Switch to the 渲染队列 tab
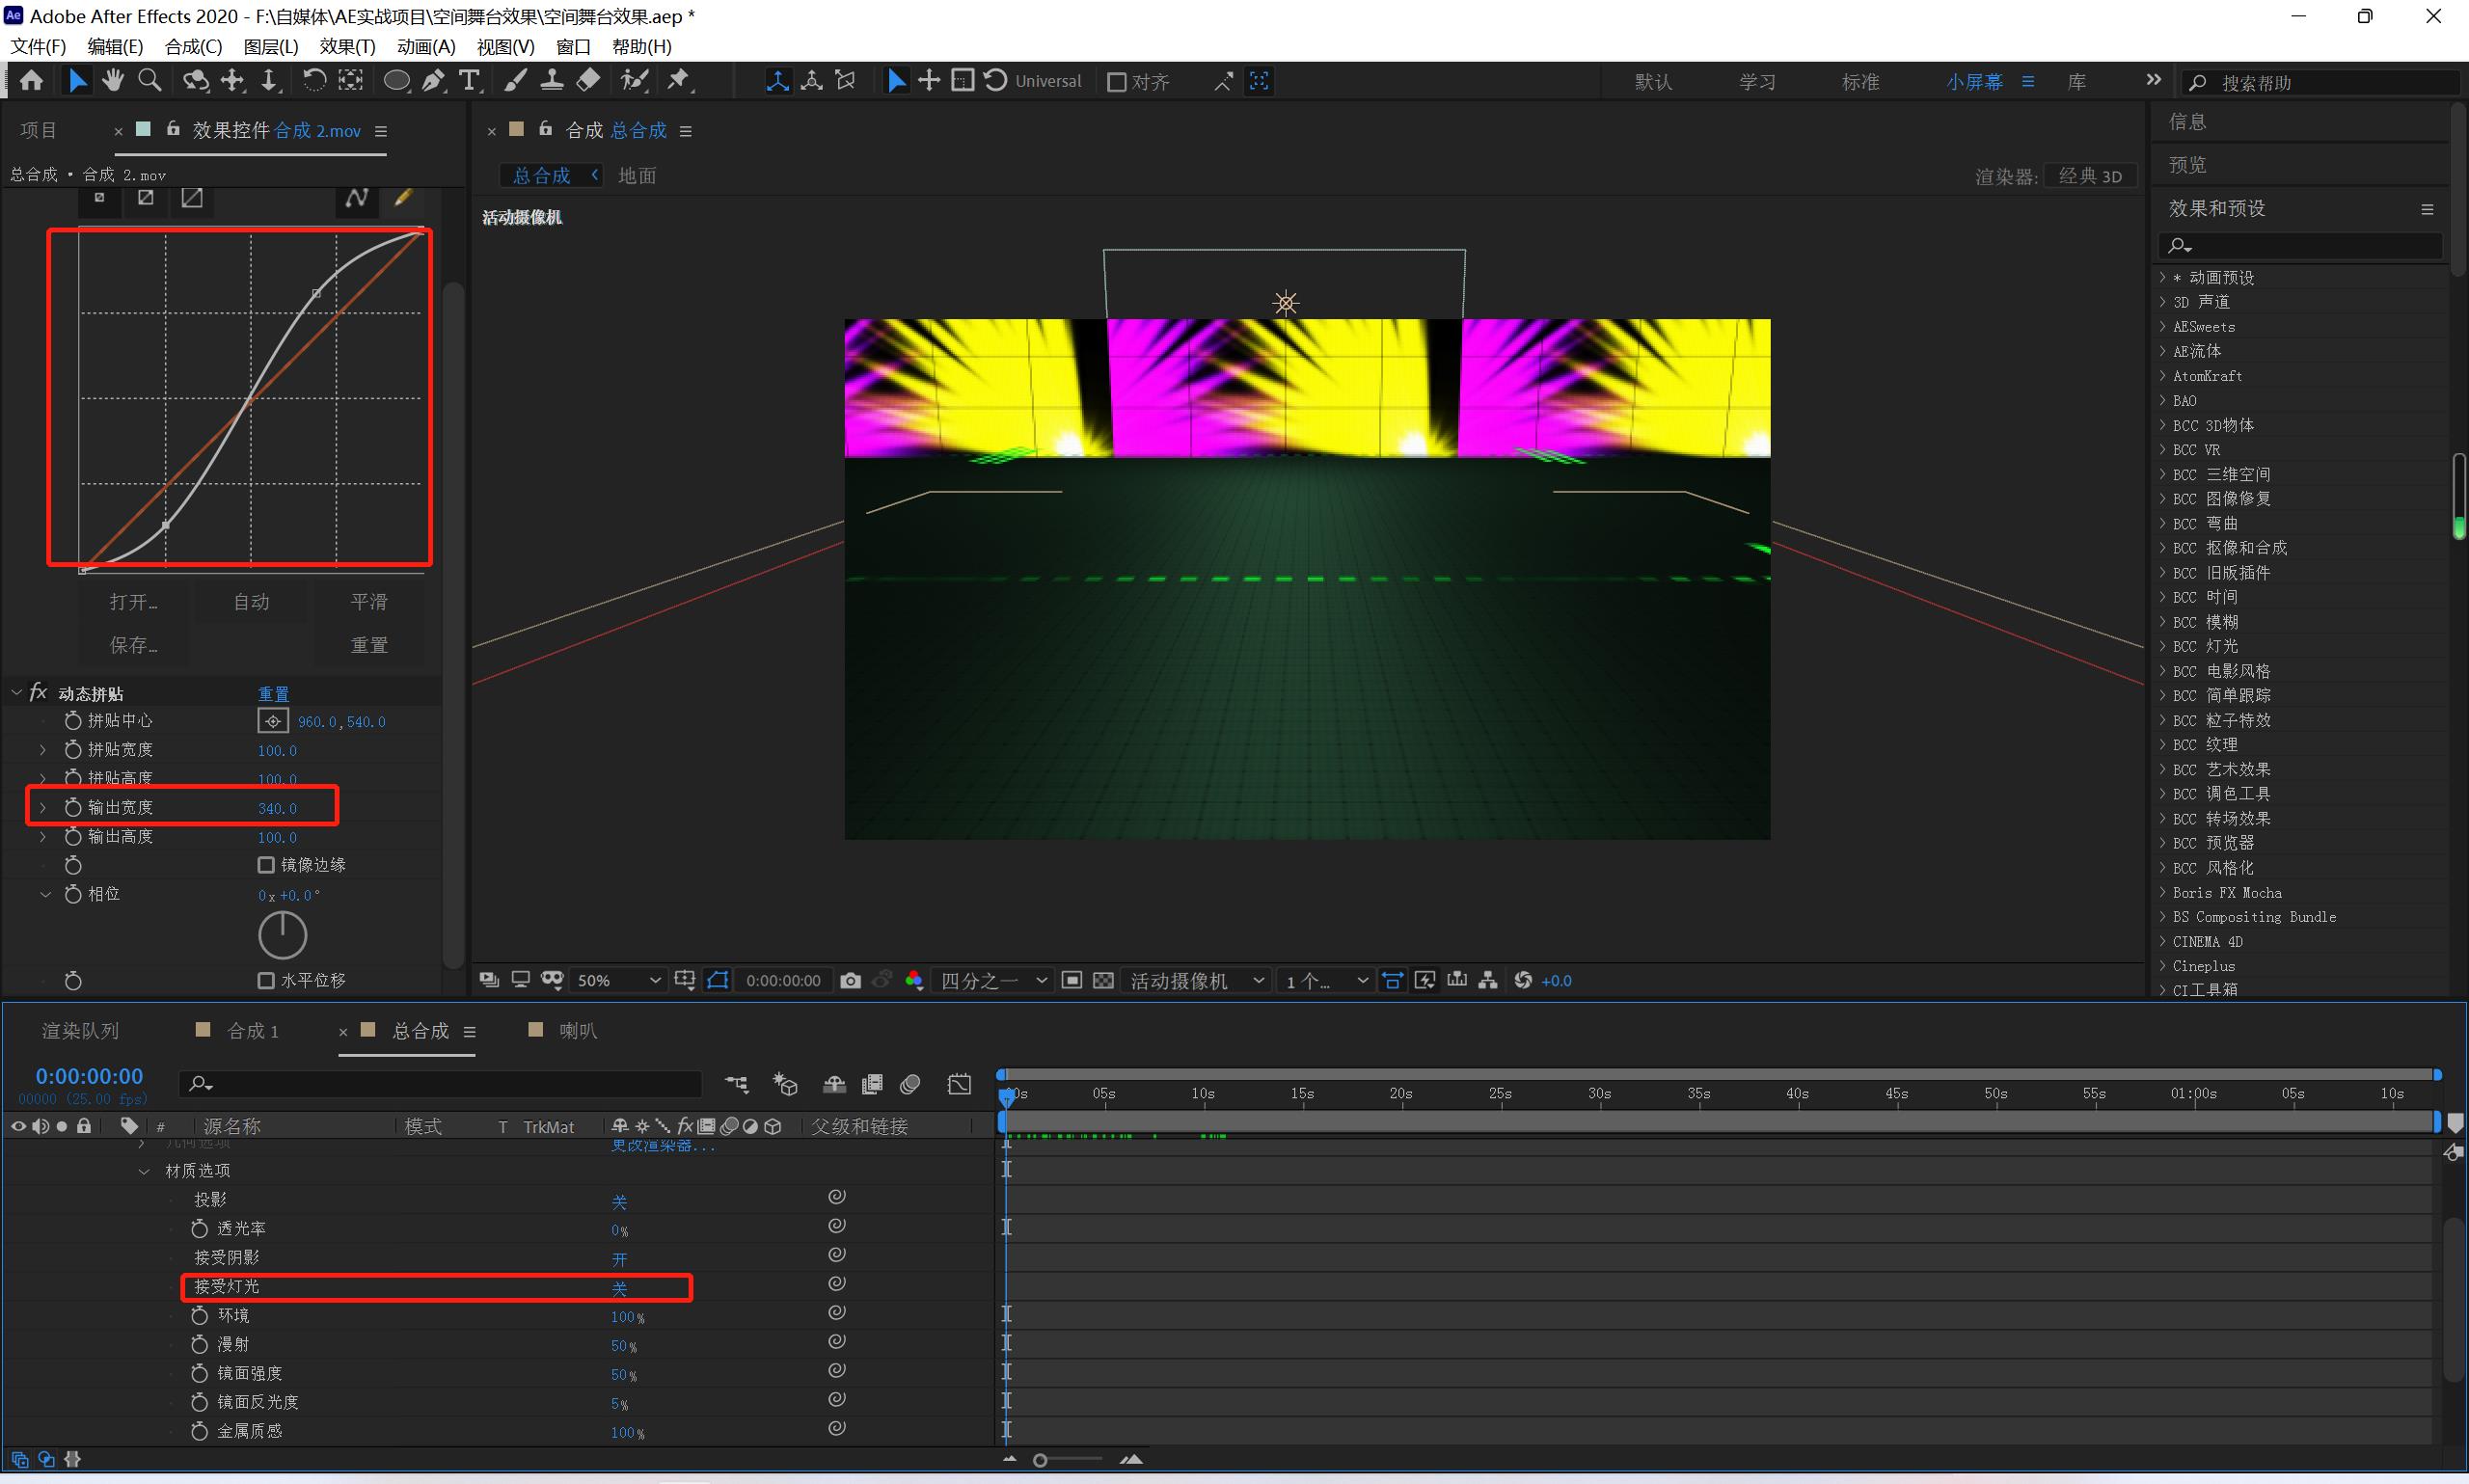2469x1484 pixels. tap(80, 1031)
